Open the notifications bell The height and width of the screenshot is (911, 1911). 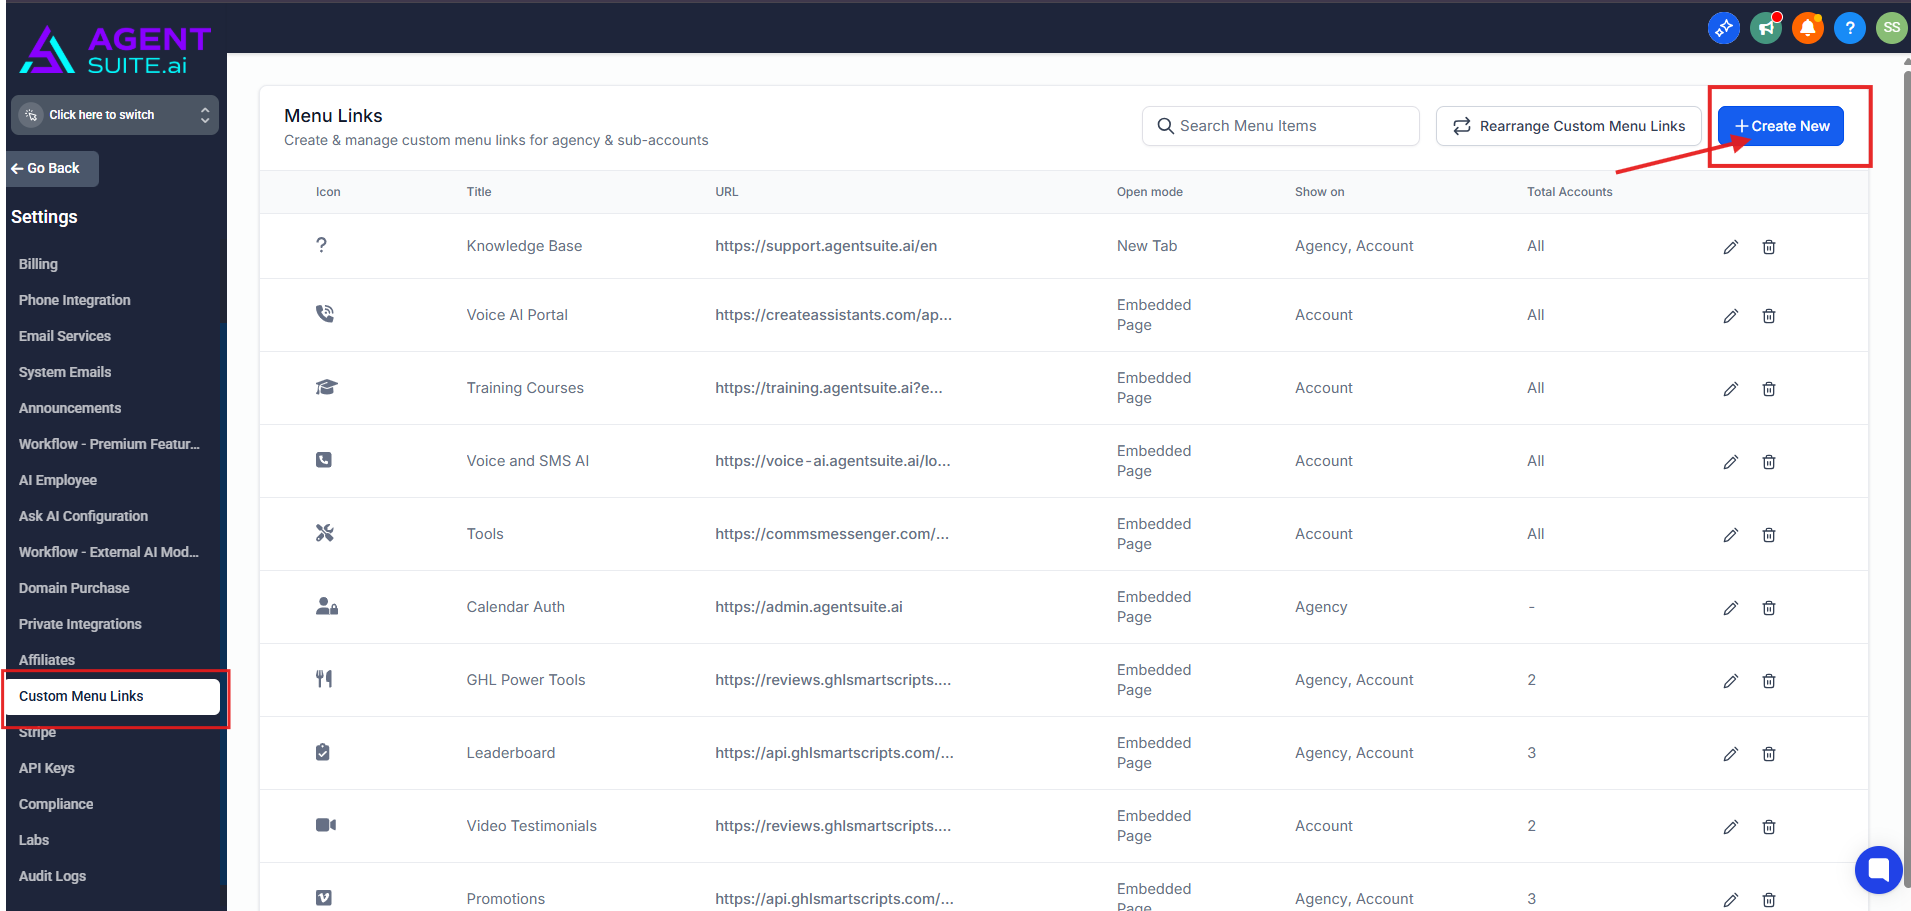[x=1808, y=28]
